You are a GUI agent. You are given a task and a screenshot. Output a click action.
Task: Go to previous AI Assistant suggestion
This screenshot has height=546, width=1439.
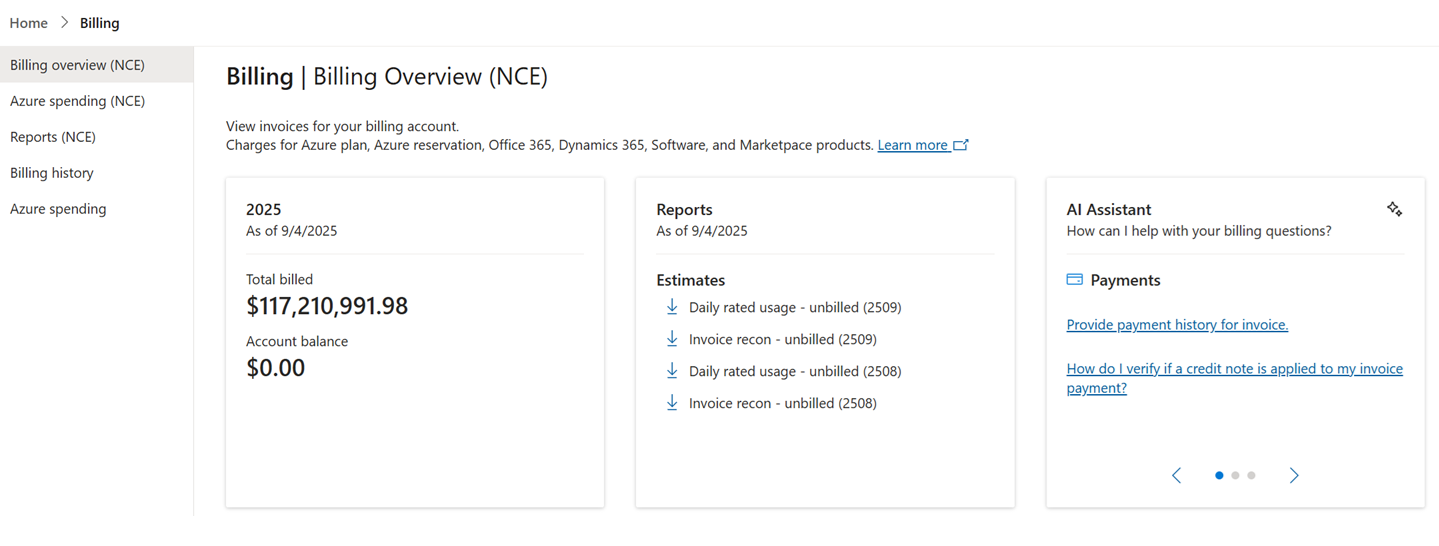(1177, 475)
